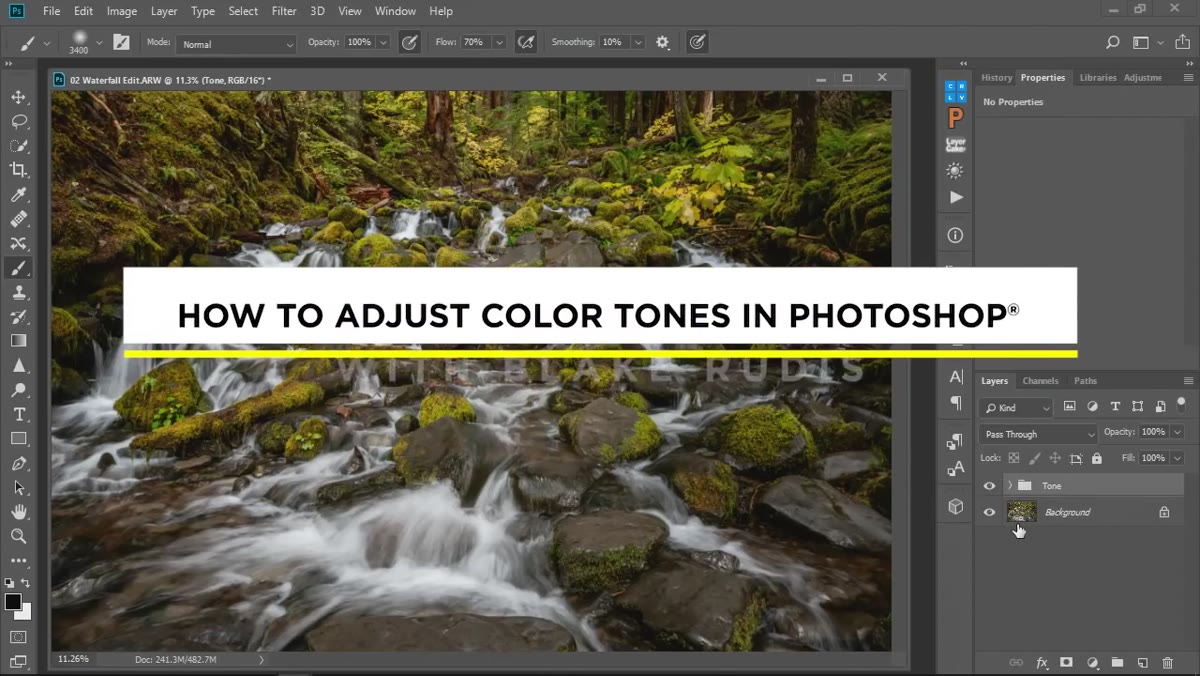Open the Info panel icon
The height and width of the screenshot is (676, 1200).
[x=956, y=235]
